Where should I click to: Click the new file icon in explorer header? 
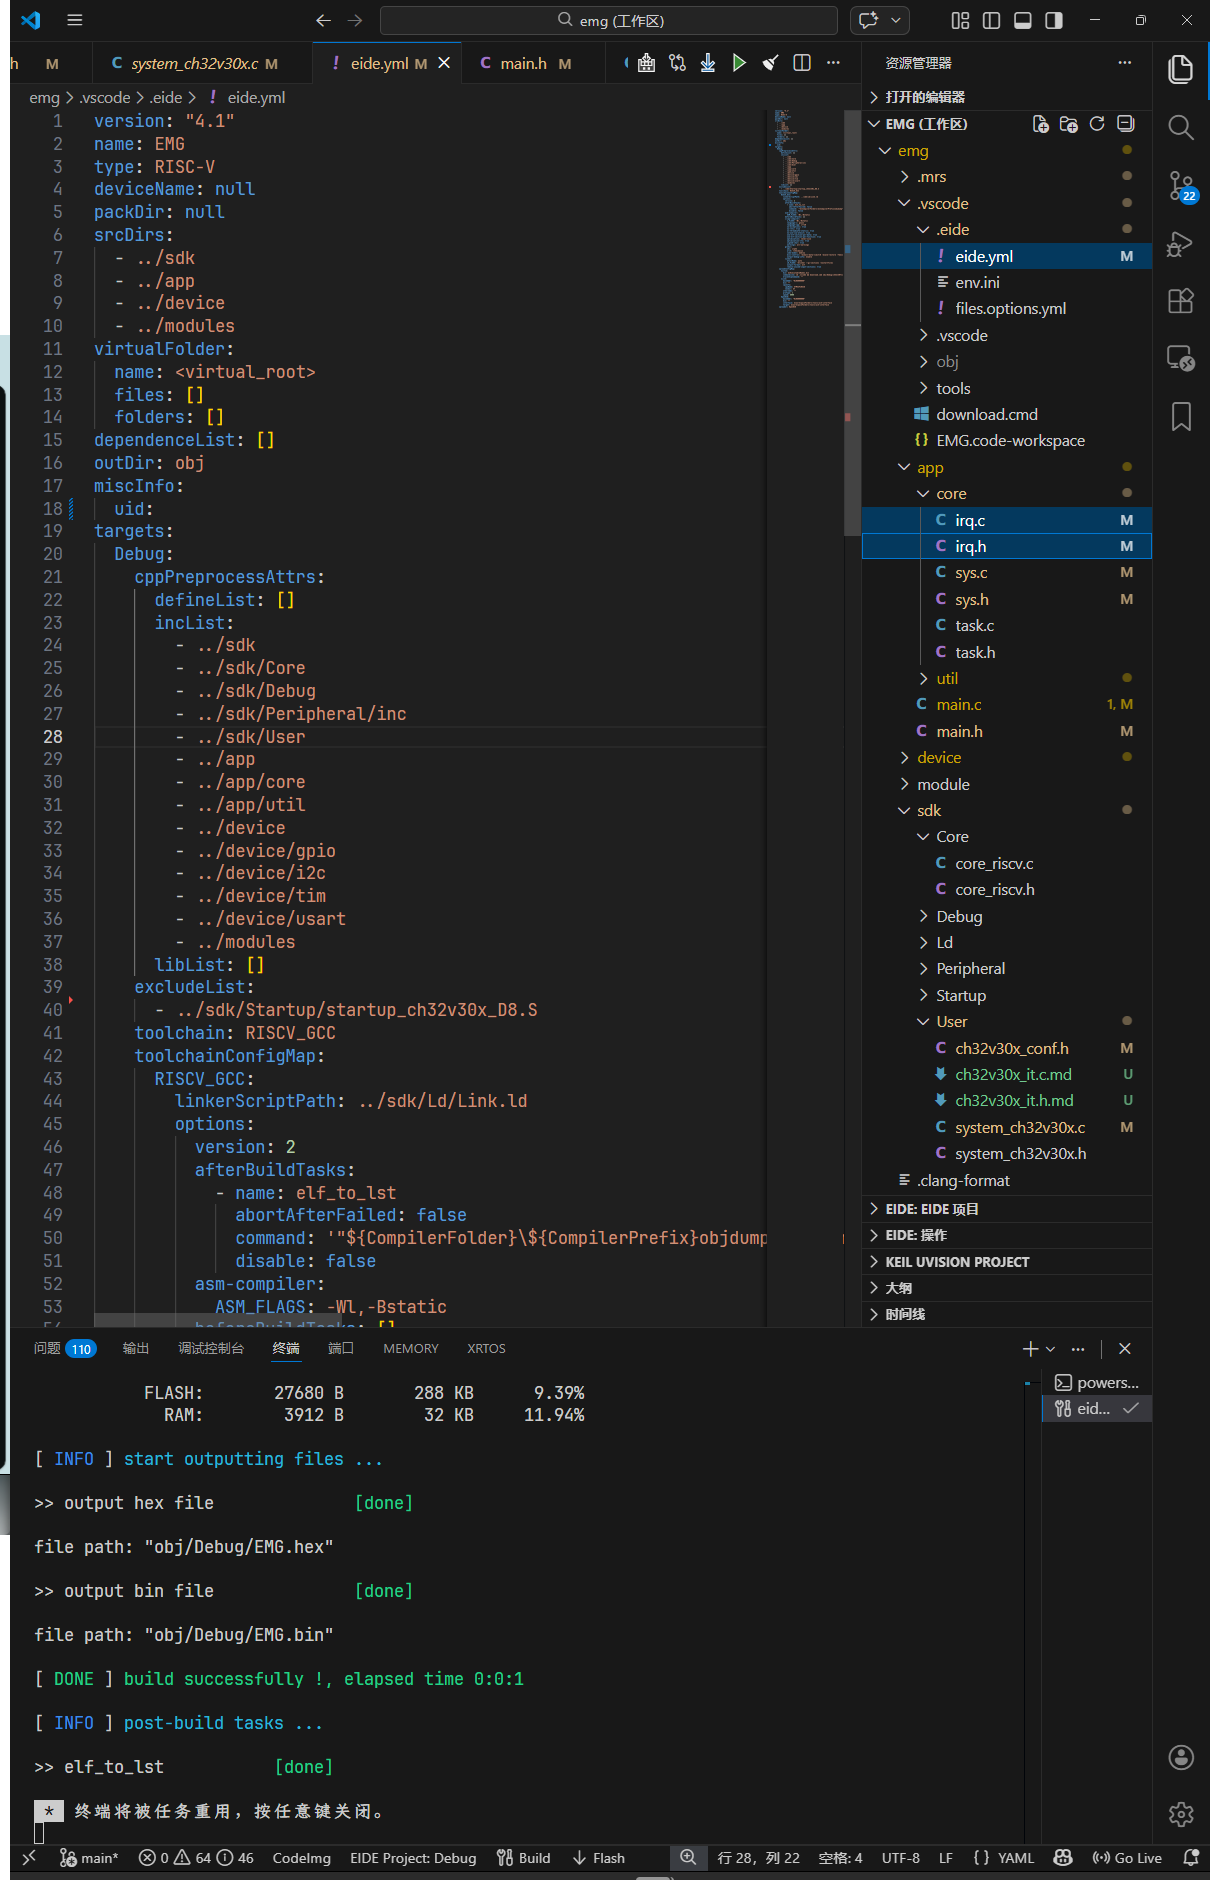[1040, 124]
